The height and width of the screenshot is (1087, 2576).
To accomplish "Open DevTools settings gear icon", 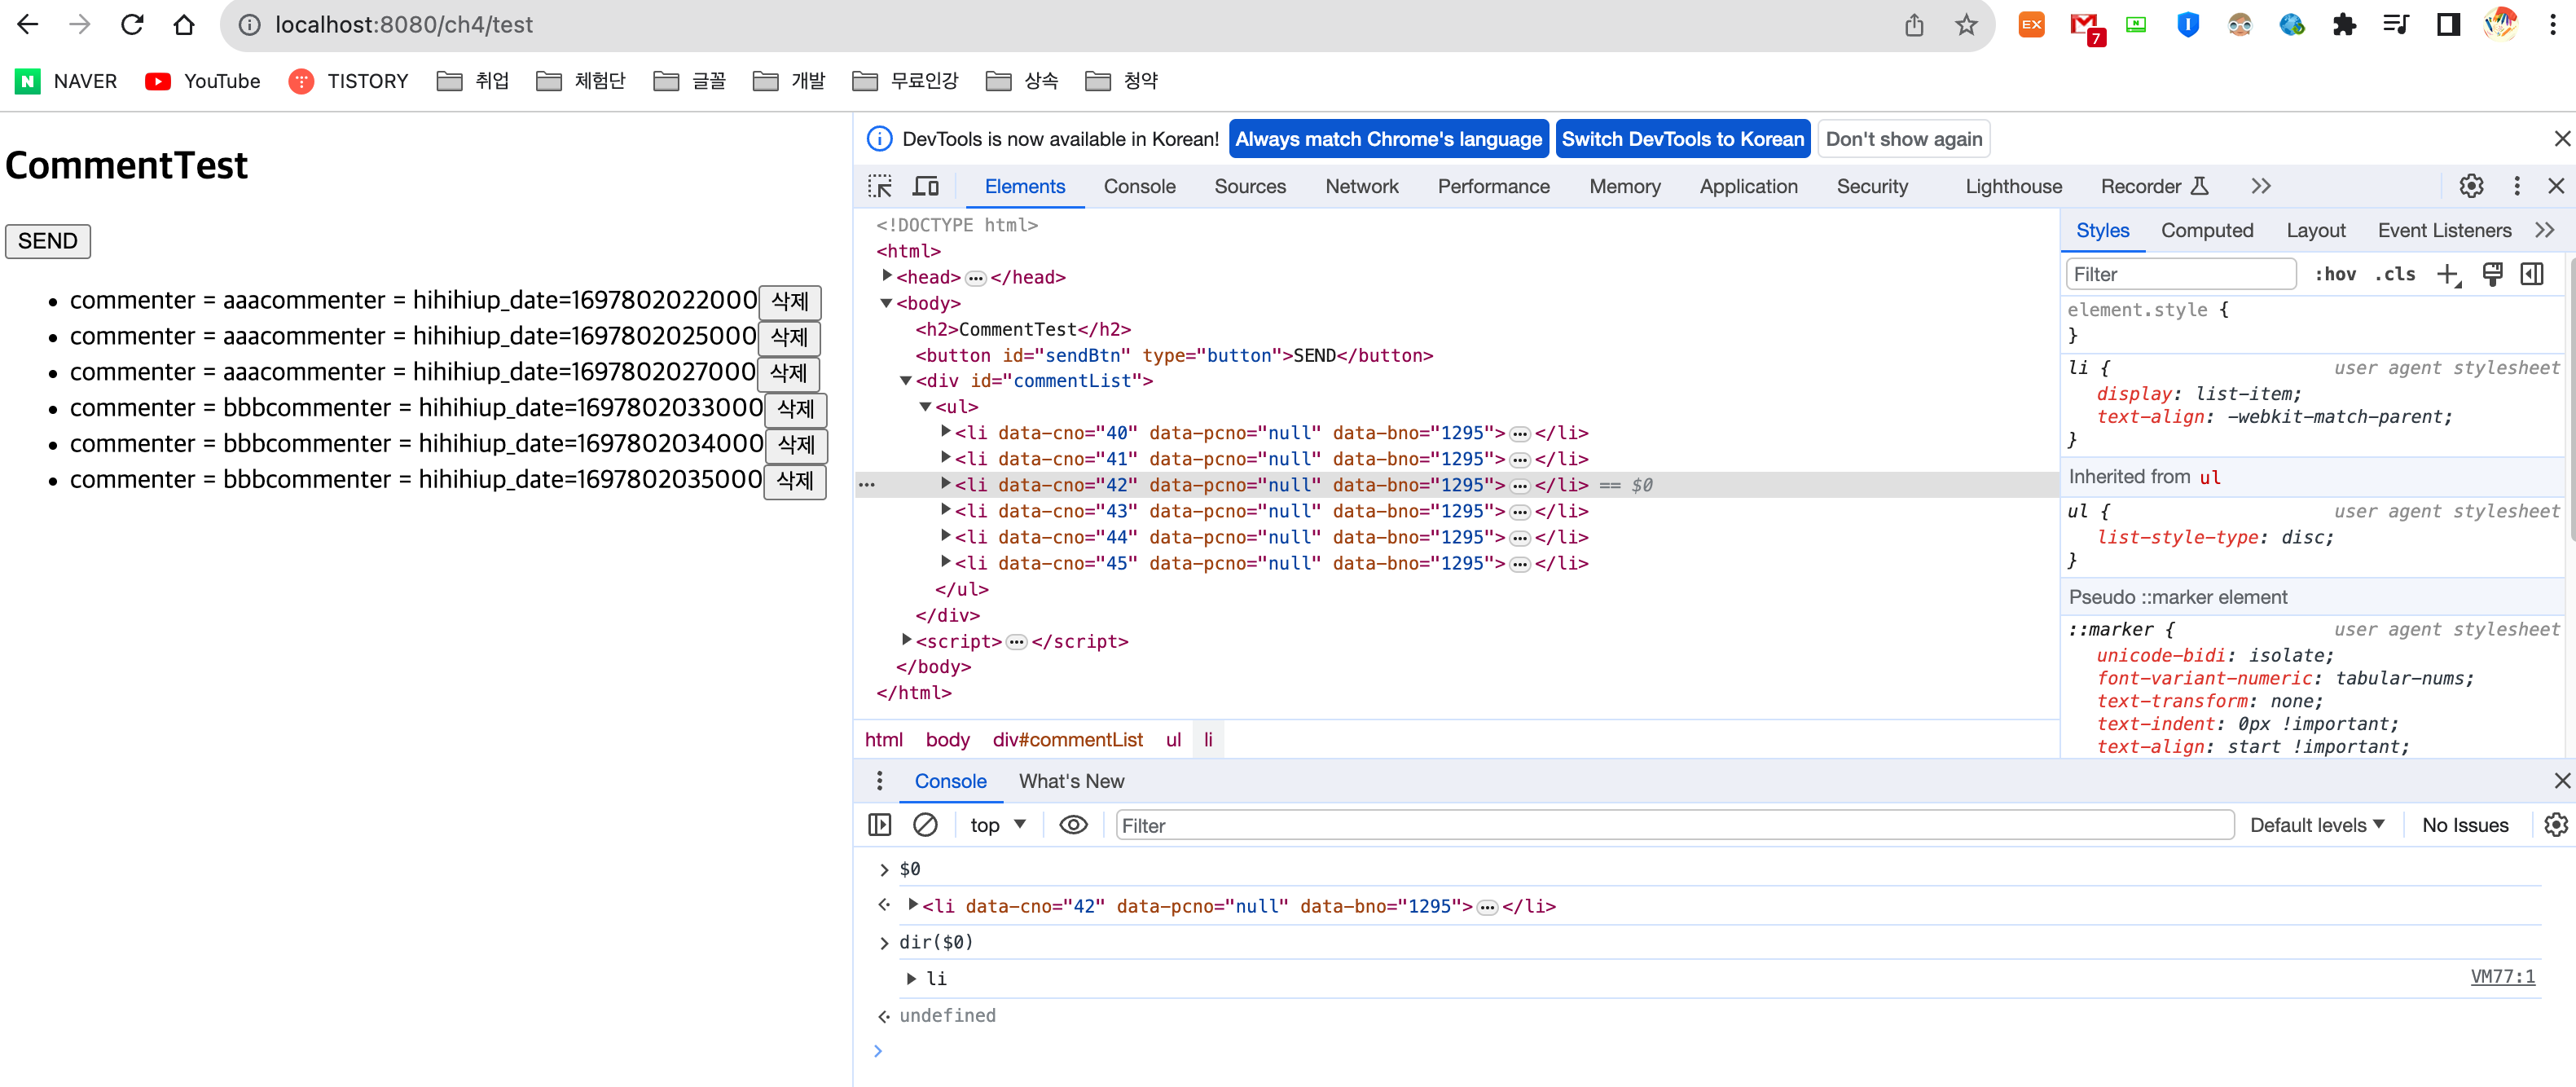I will click(2470, 186).
